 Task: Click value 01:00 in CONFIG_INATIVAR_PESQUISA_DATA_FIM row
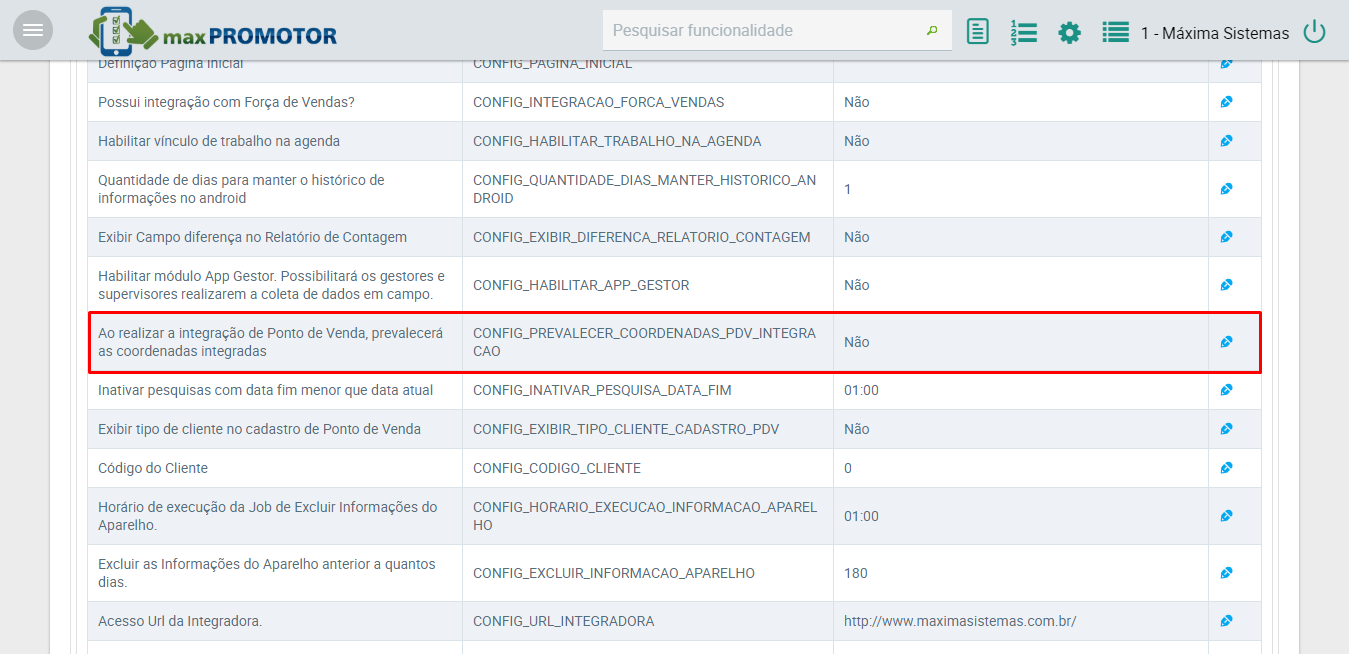(x=861, y=390)
